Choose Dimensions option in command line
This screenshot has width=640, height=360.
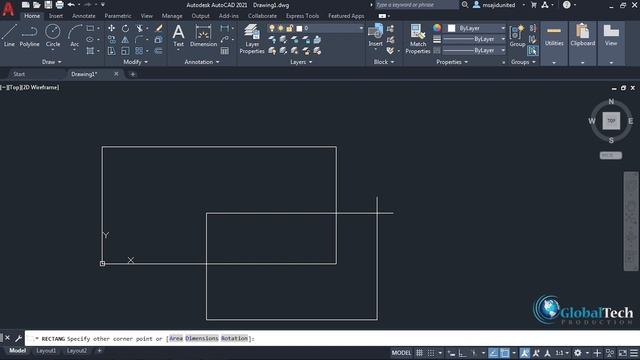point(202,338)
